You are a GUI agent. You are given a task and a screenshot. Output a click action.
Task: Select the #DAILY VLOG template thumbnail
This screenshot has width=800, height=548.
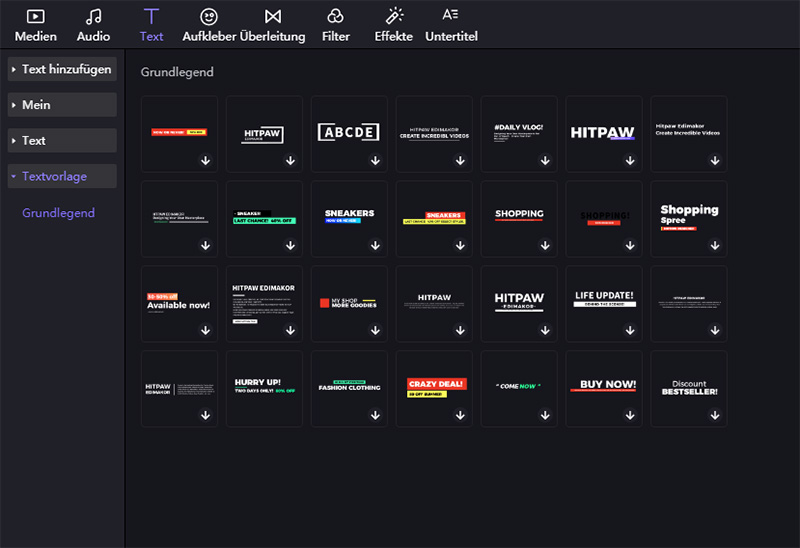519,134
